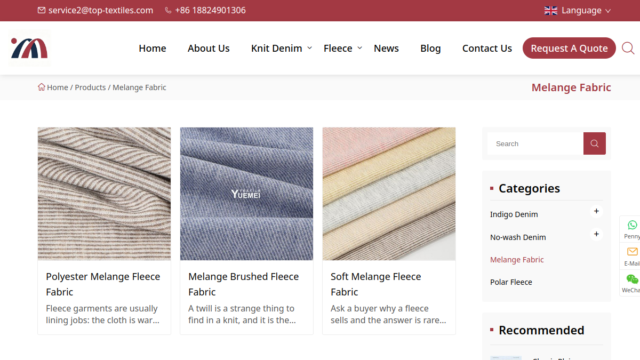Click the envelope icon beside email address
Screen dimensions: 640x360
coord(42,10)
